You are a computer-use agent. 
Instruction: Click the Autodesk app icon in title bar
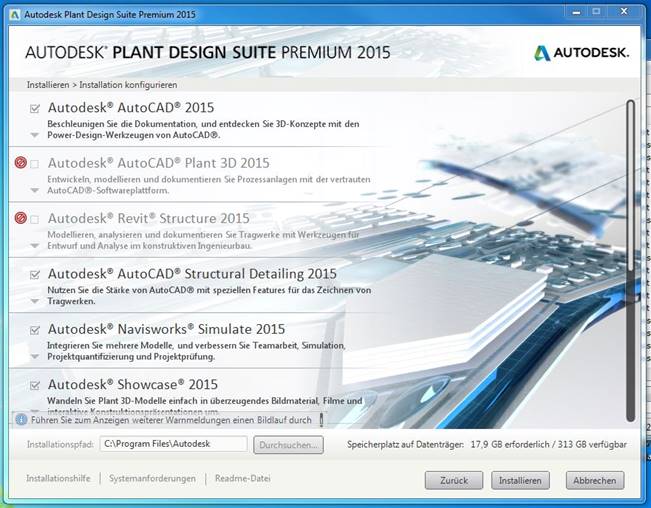15,15
